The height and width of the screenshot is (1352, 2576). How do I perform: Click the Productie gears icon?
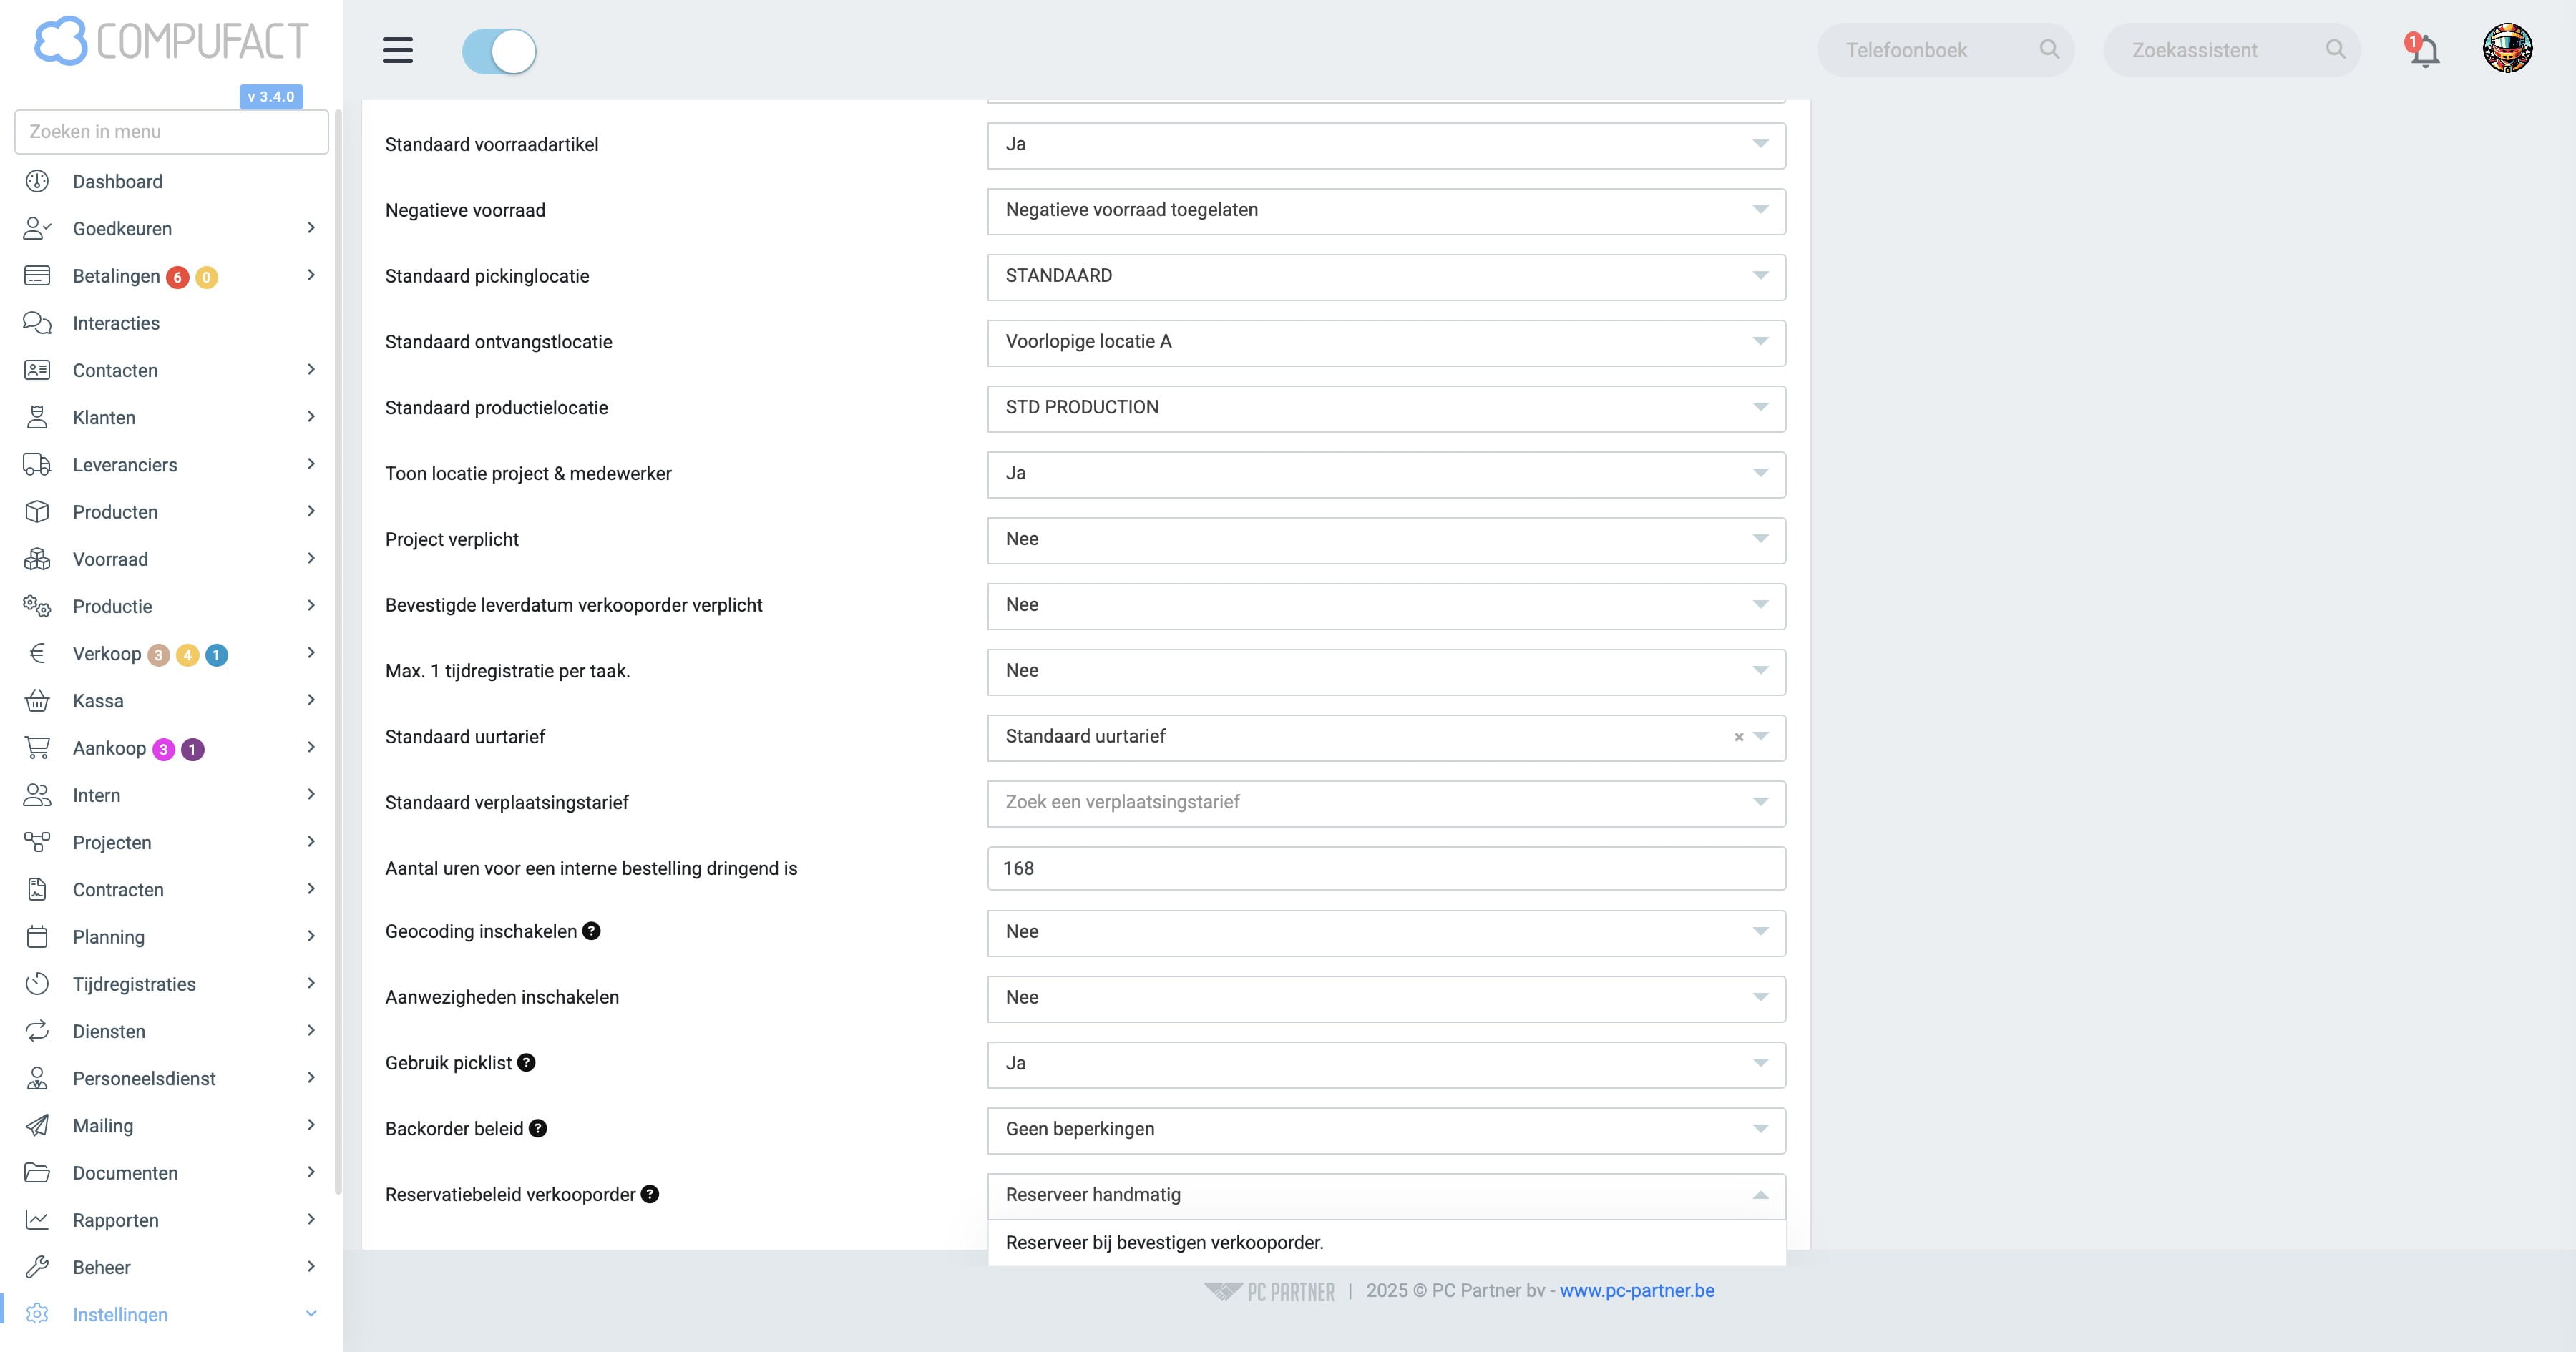[x=37, y=606]
